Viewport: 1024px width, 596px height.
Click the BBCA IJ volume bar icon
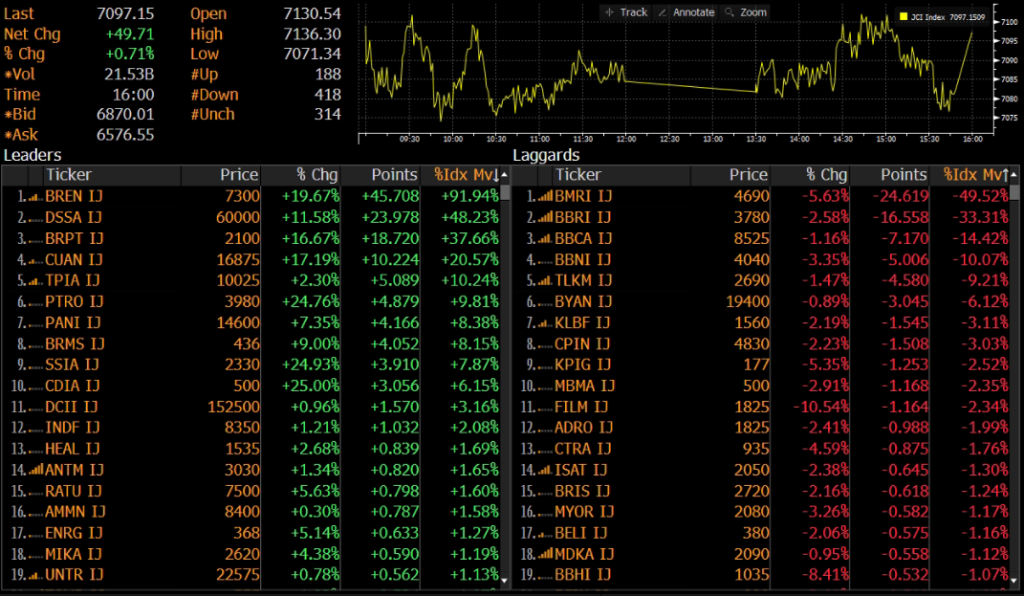coord(545,238)
